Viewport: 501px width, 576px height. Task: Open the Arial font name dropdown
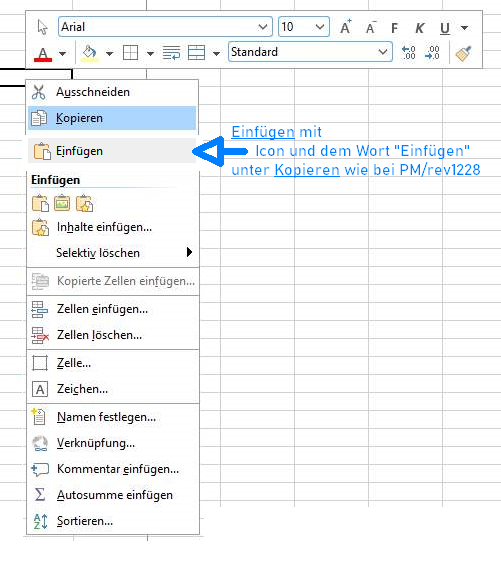pyautogui.click(x=165, y=26)
